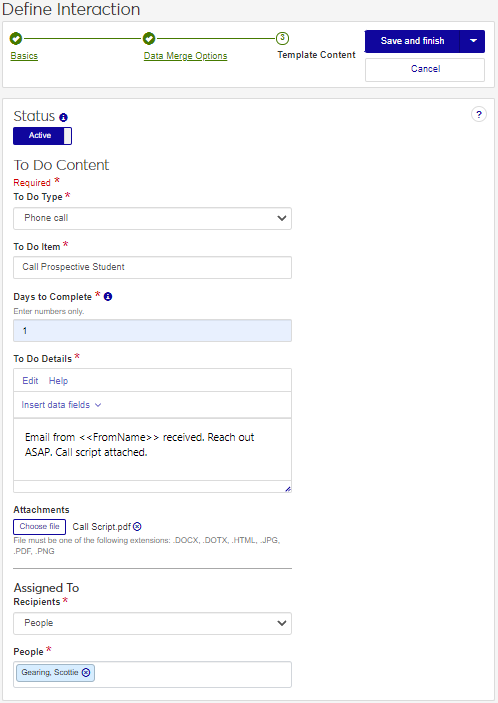Go to the Basics step link

(x=24, y=56)
